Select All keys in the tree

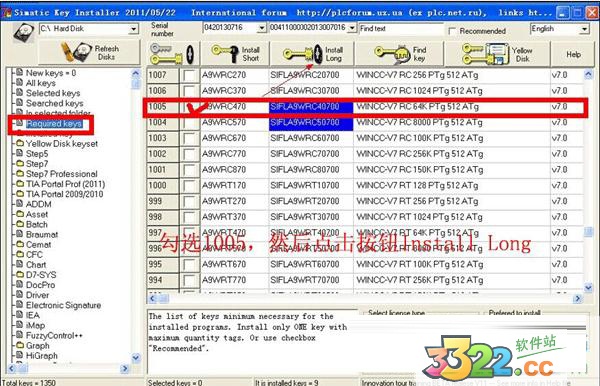41,83
